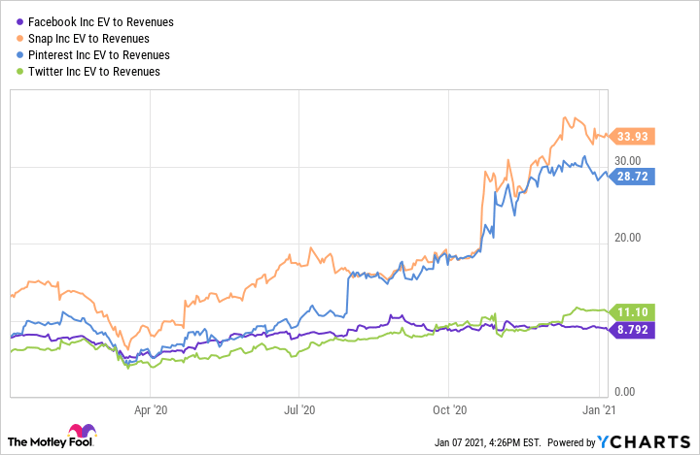Click the Oct '20 axis label
The height and width of the screenshot is (455, 700).
tap(449, 409)
